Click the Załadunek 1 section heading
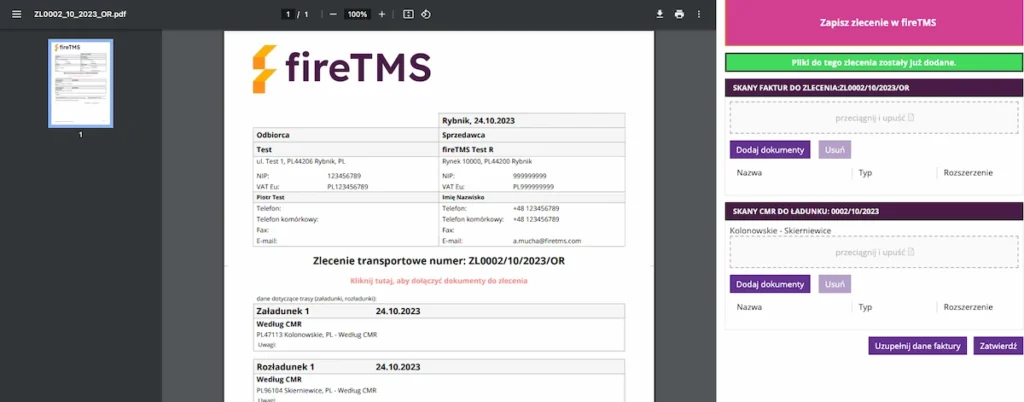The image size is (1024, 402). click(x=282, y=311)
